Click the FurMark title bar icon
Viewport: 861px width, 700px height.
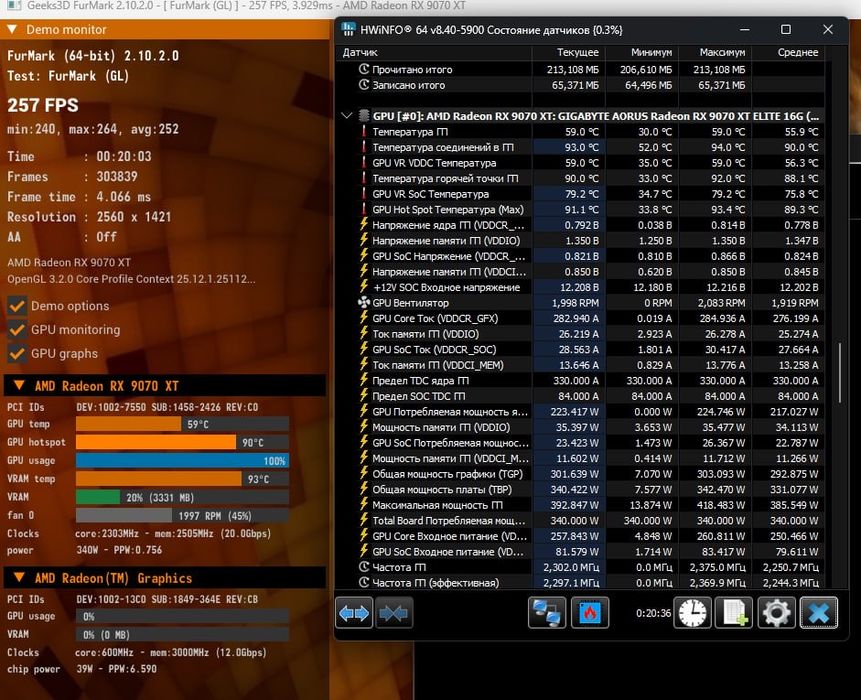tap(13, 5)
